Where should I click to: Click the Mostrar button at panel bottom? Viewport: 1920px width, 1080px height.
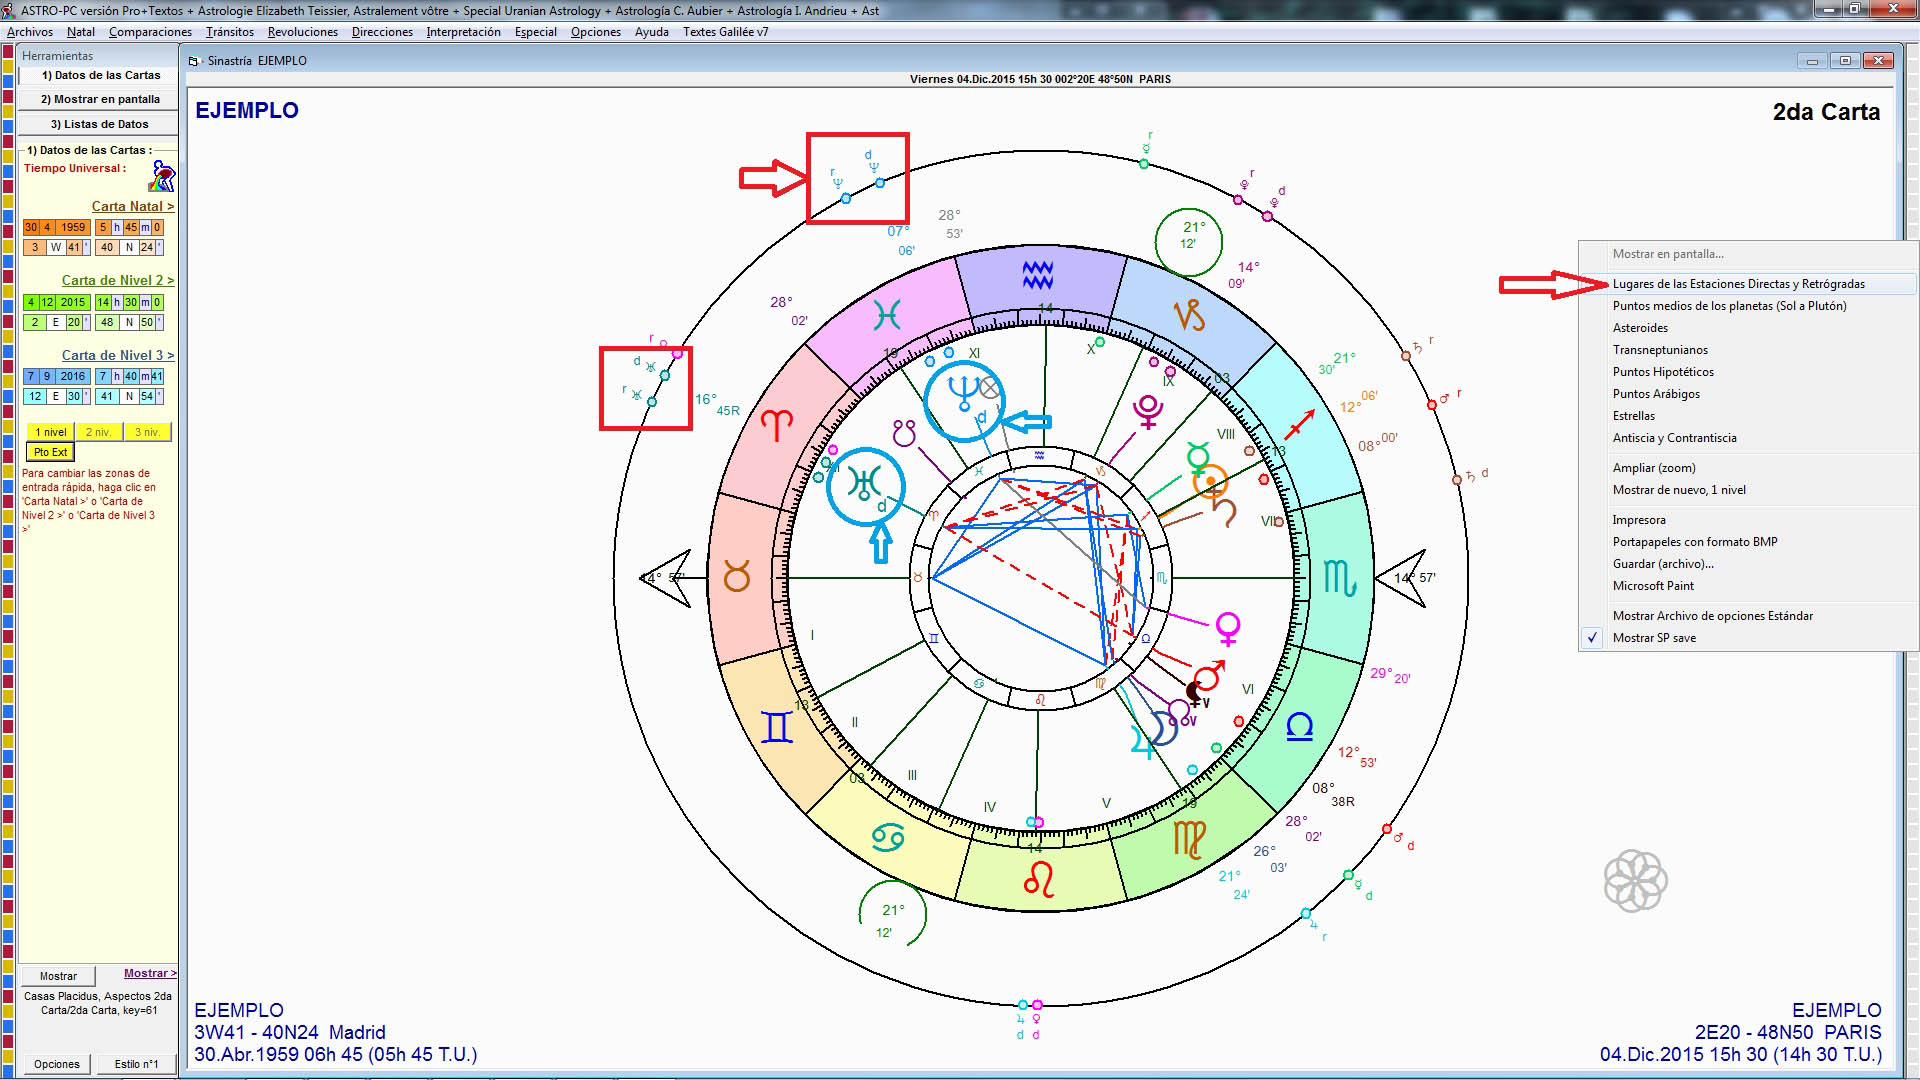pos(58,976)
